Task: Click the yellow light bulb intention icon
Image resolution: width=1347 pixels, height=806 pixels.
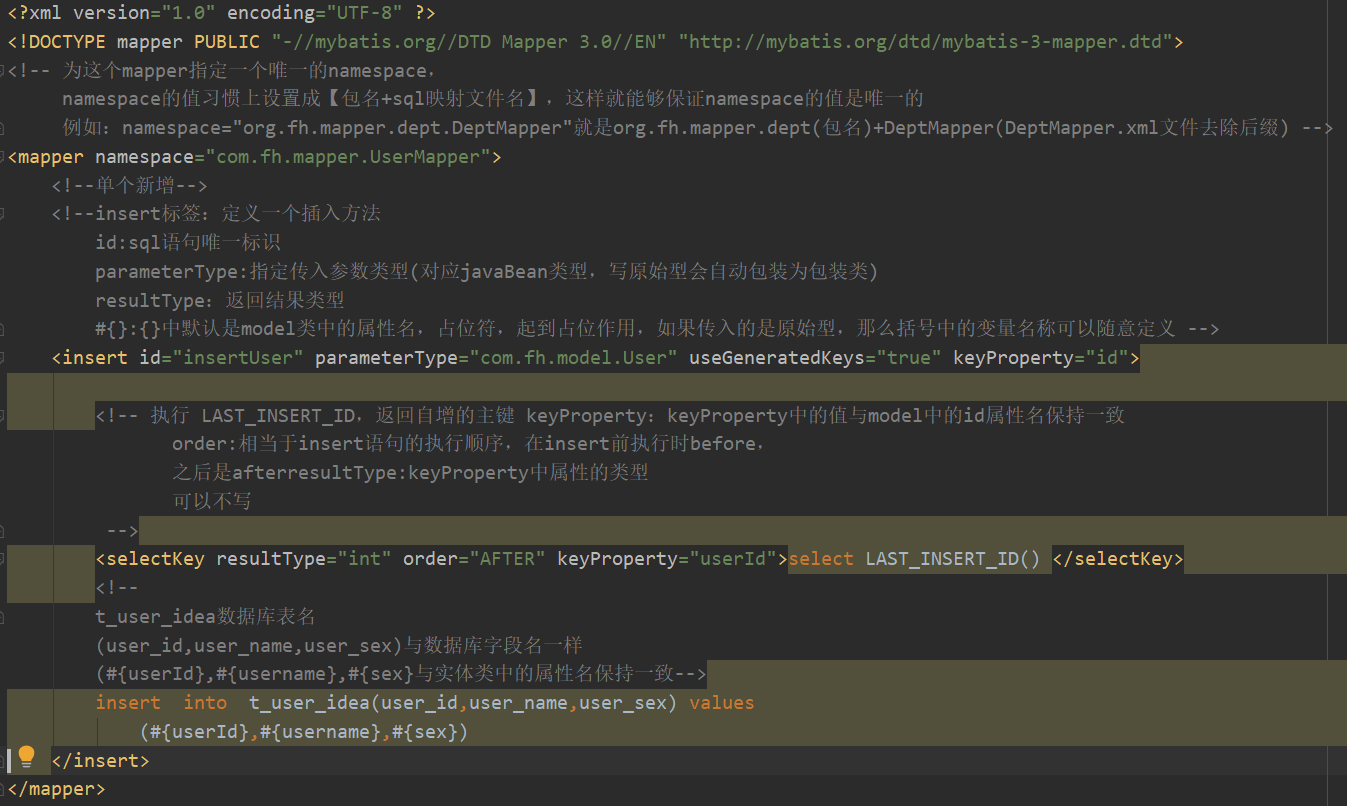Action: (x=26, y=756)
